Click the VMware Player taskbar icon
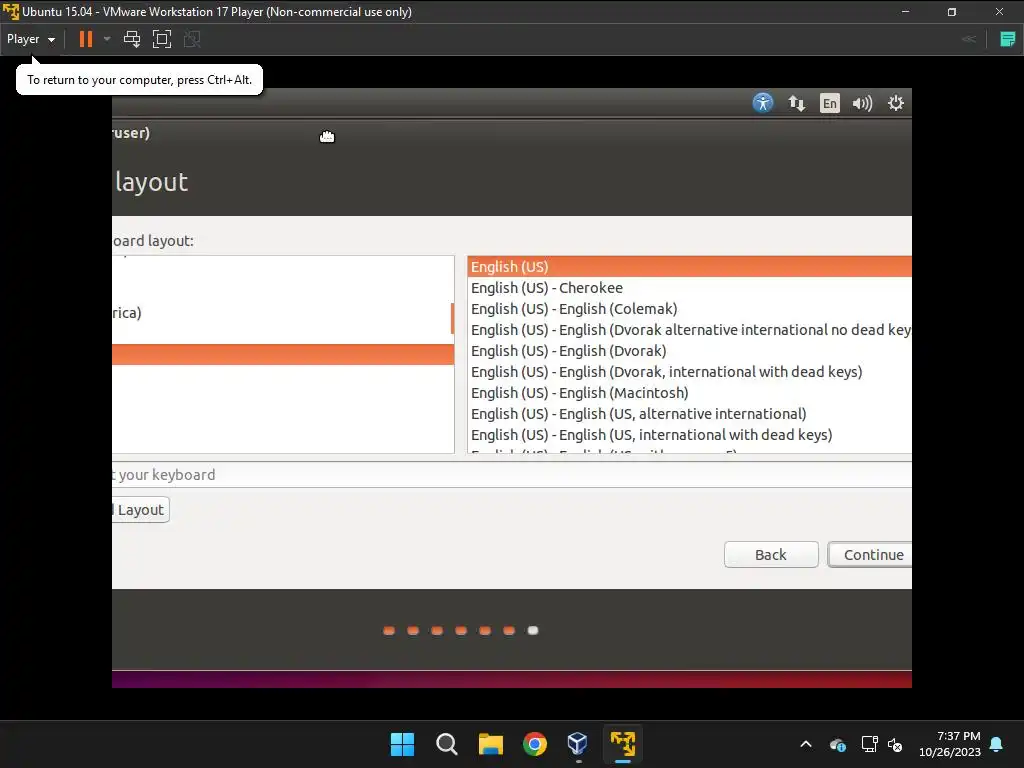This screenshot has height=768, width=1024. click(x=623, y=744)
